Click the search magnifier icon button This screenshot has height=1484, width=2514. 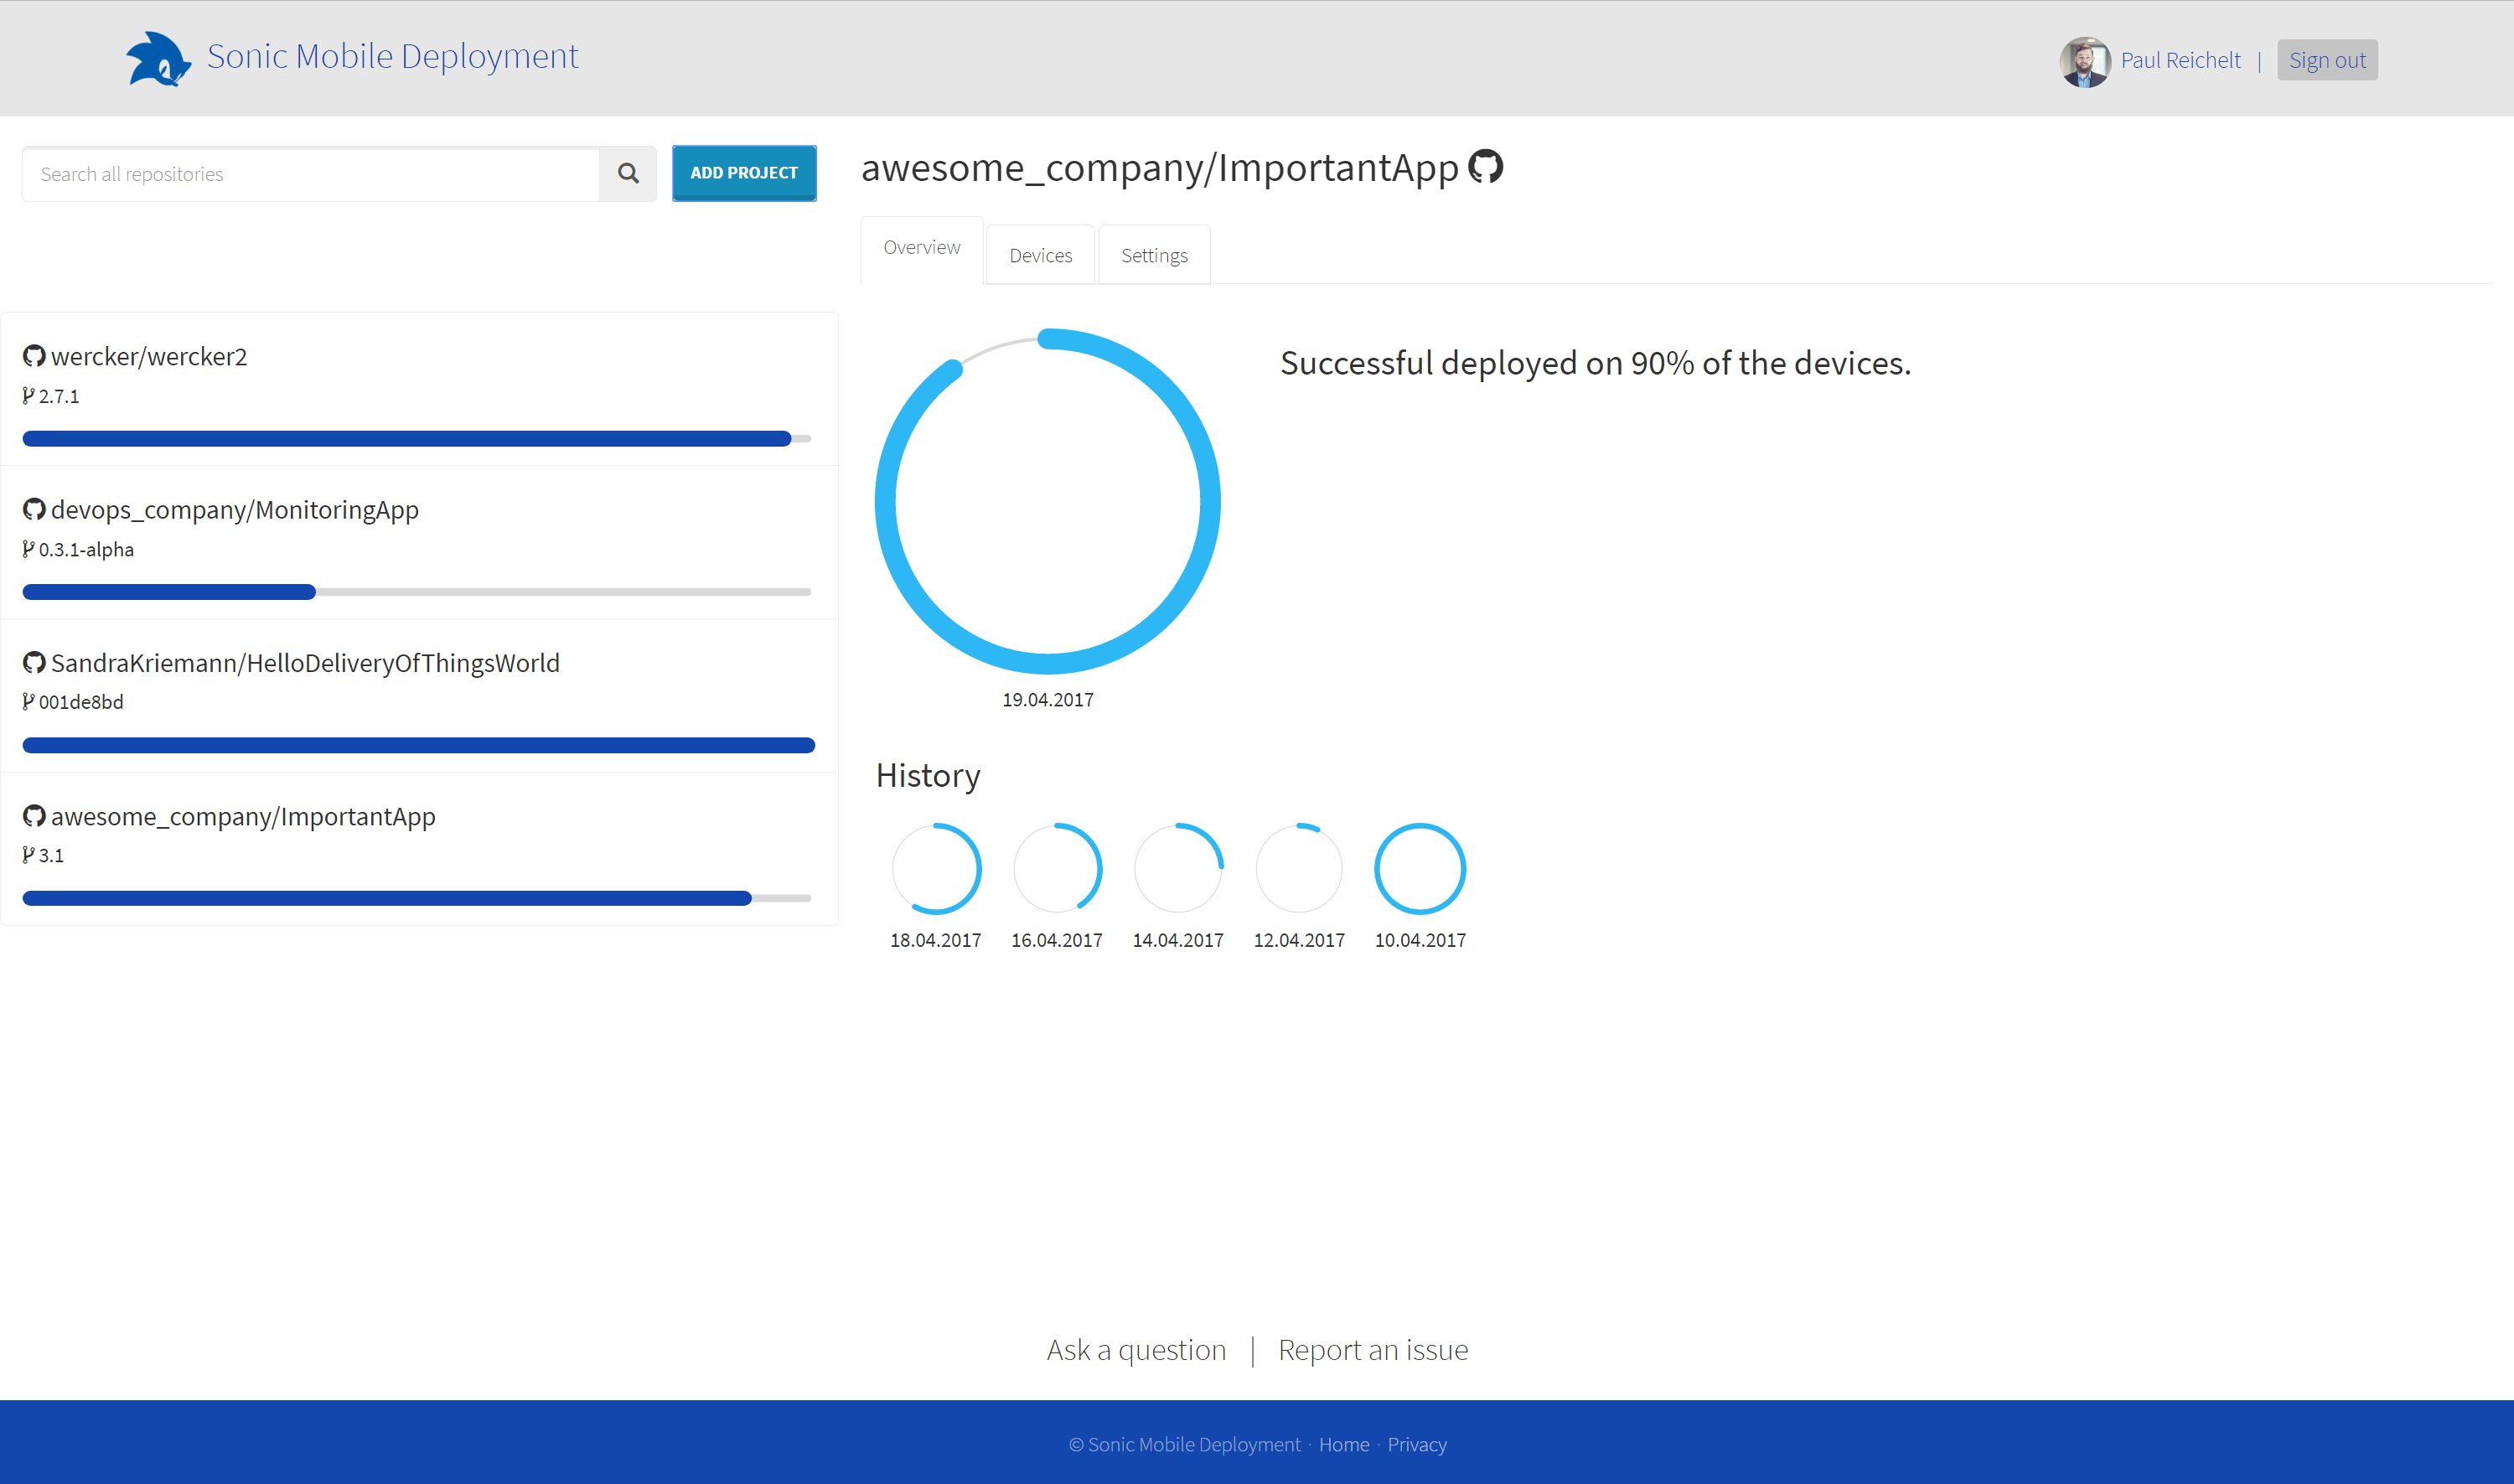628,174
